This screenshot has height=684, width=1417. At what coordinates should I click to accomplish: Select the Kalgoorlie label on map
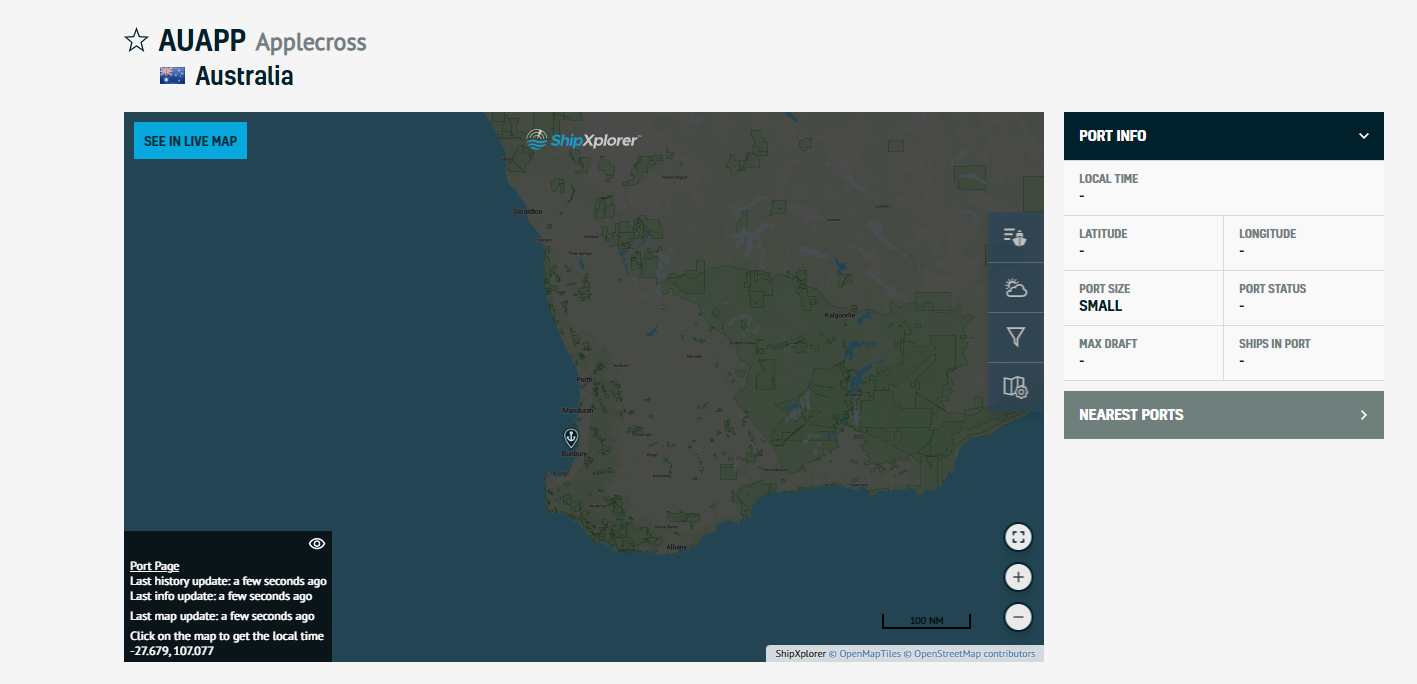[839, 316]
